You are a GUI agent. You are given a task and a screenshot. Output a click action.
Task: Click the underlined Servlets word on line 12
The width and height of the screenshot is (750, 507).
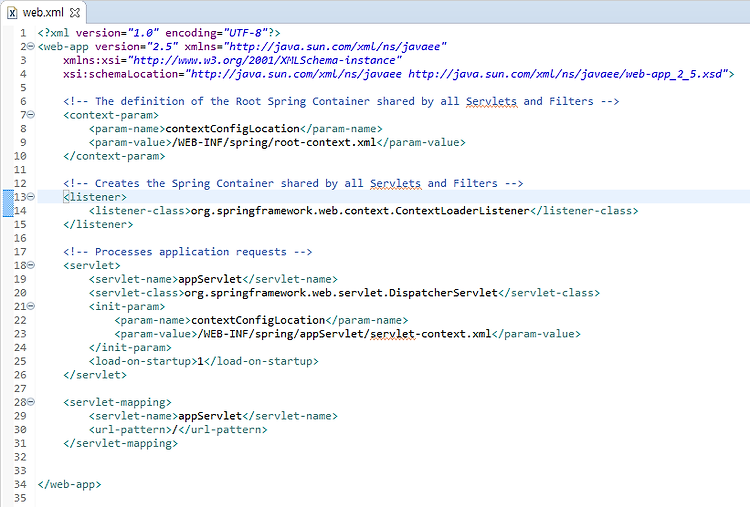[x=396, y=184]
